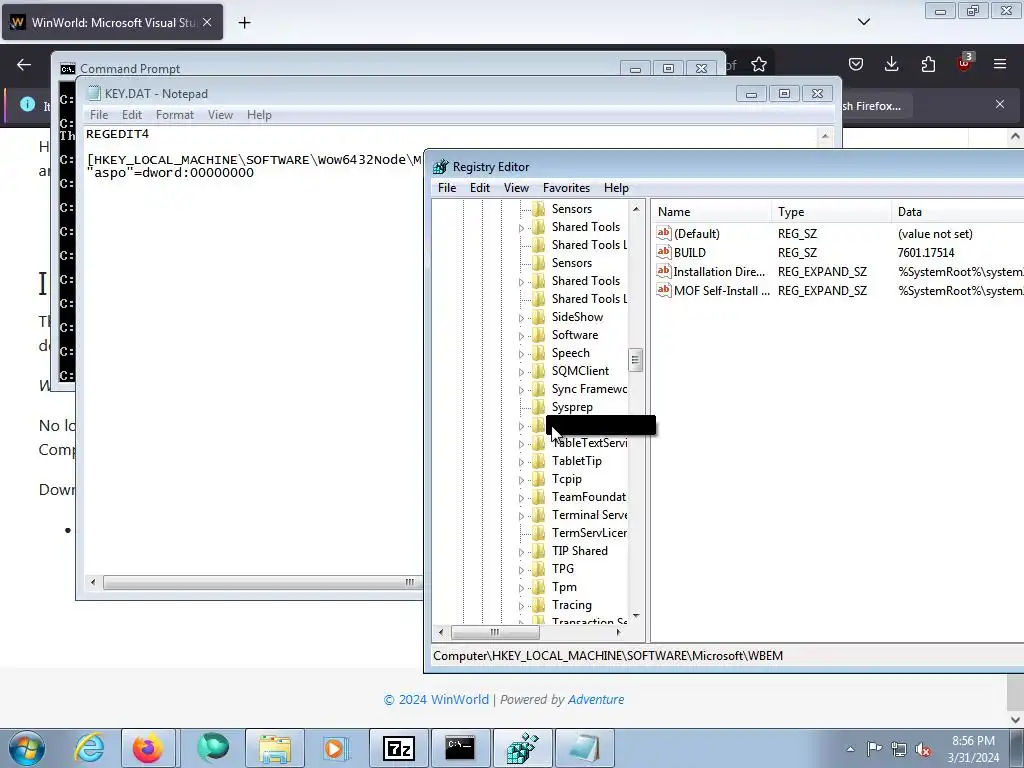The height and width of the screenshot is (768, 1024).
Task: Open the Adventure footer link
Action: (x=596, y=699)
